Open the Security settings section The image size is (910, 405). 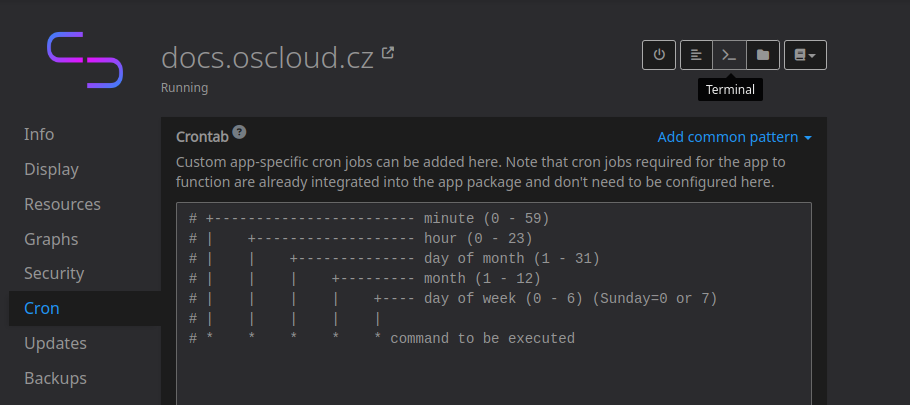[x=54, y=273]
